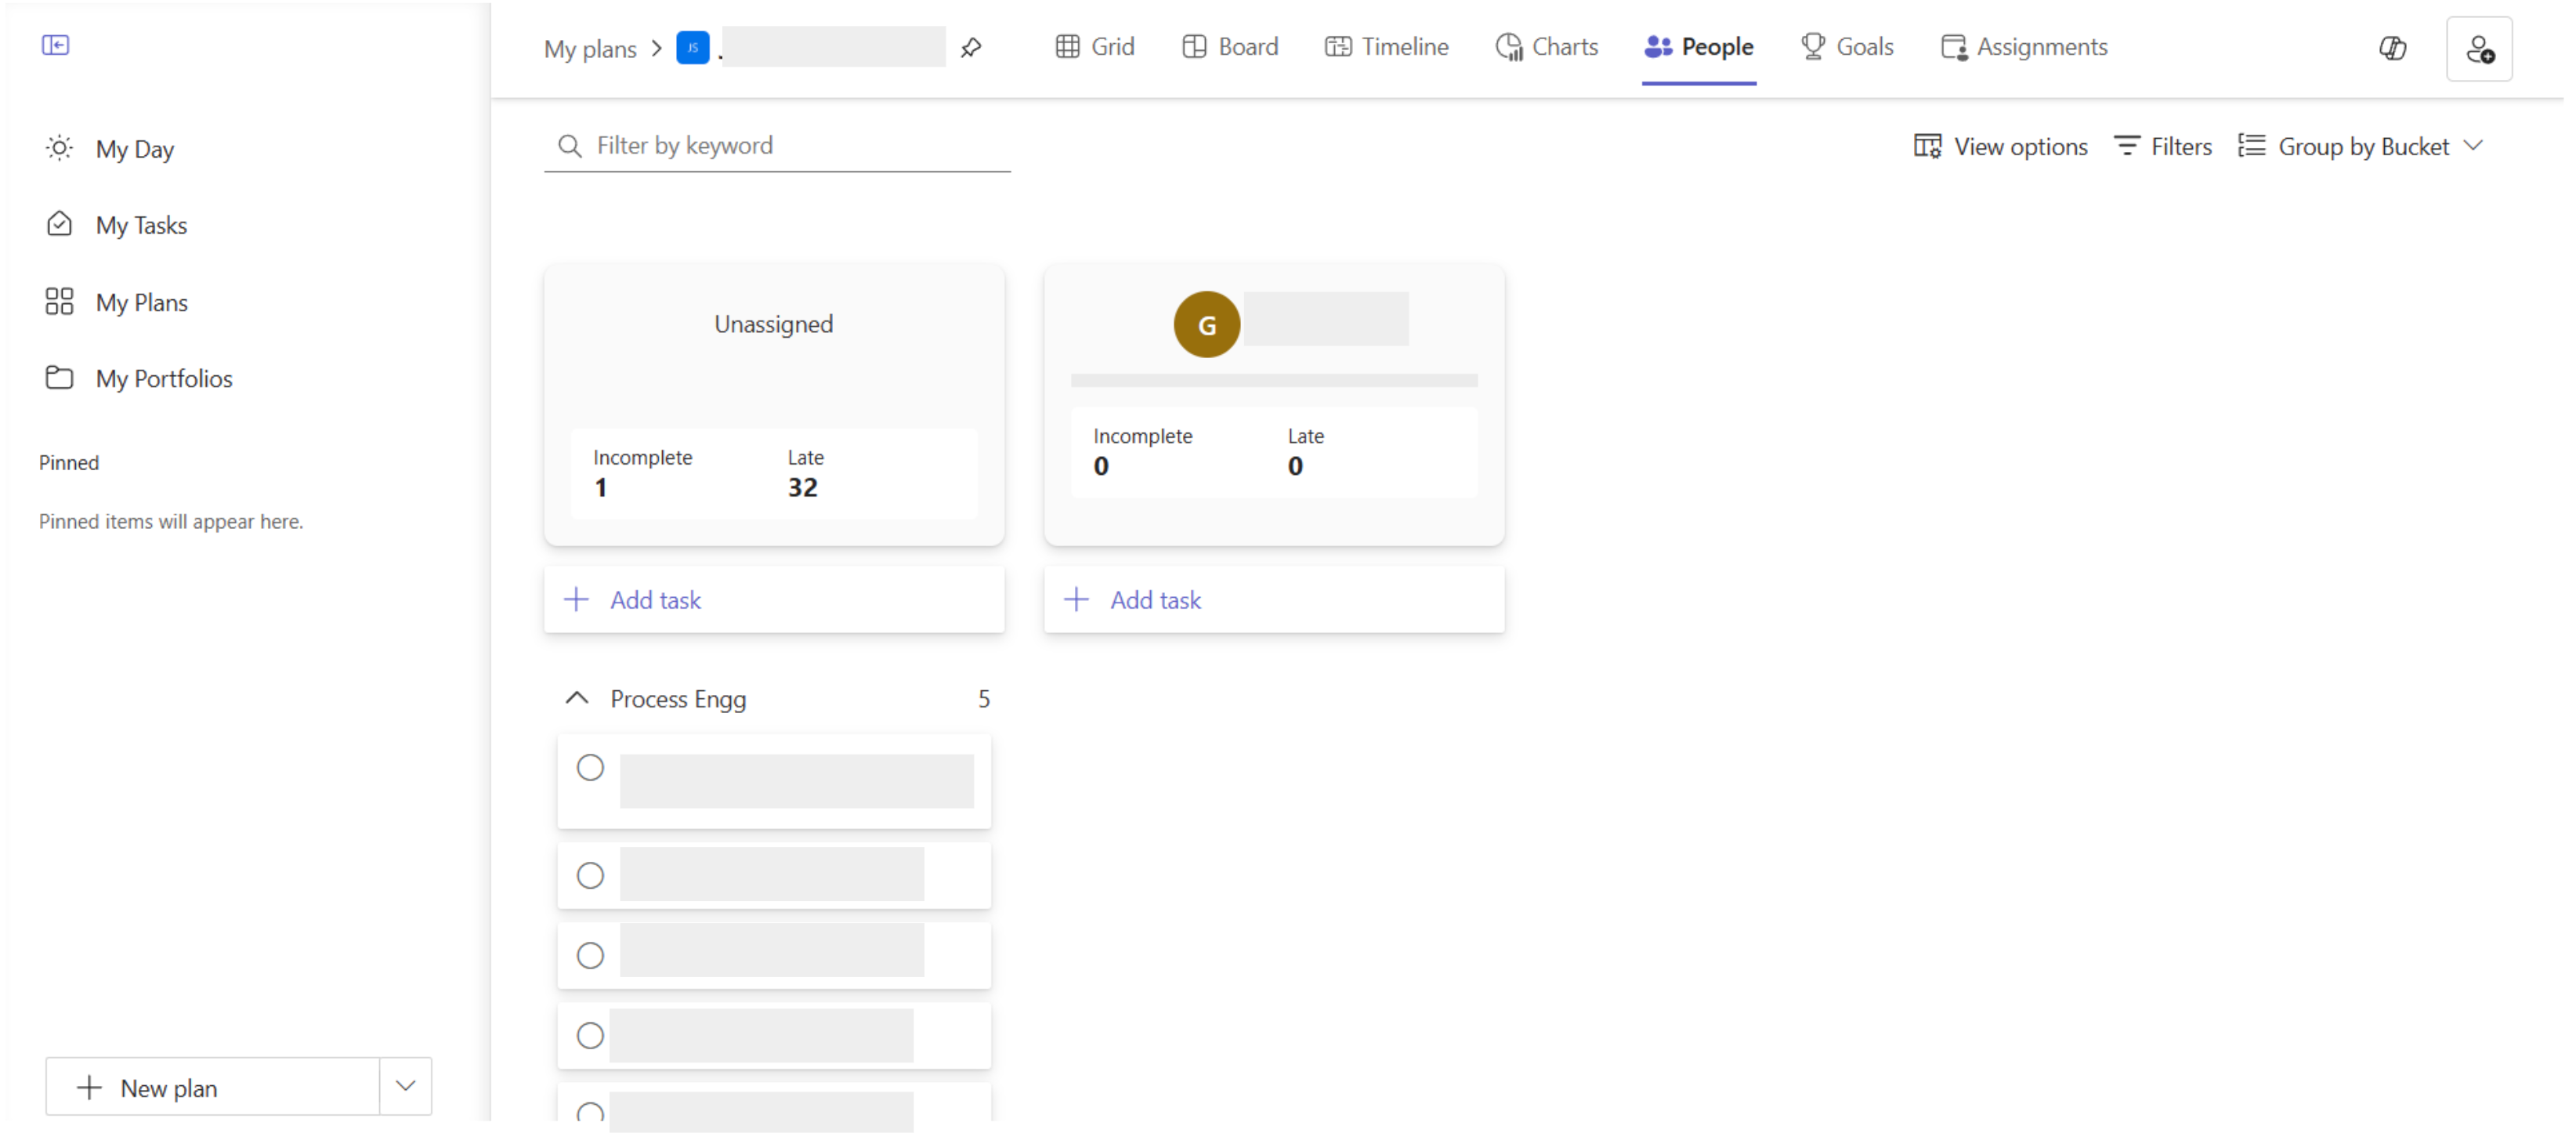Image resolution: width=2576 pixels, height=1144 pixels.
Task: Click Unassigned Incomplete count 1
Action: tap(600, 487)
